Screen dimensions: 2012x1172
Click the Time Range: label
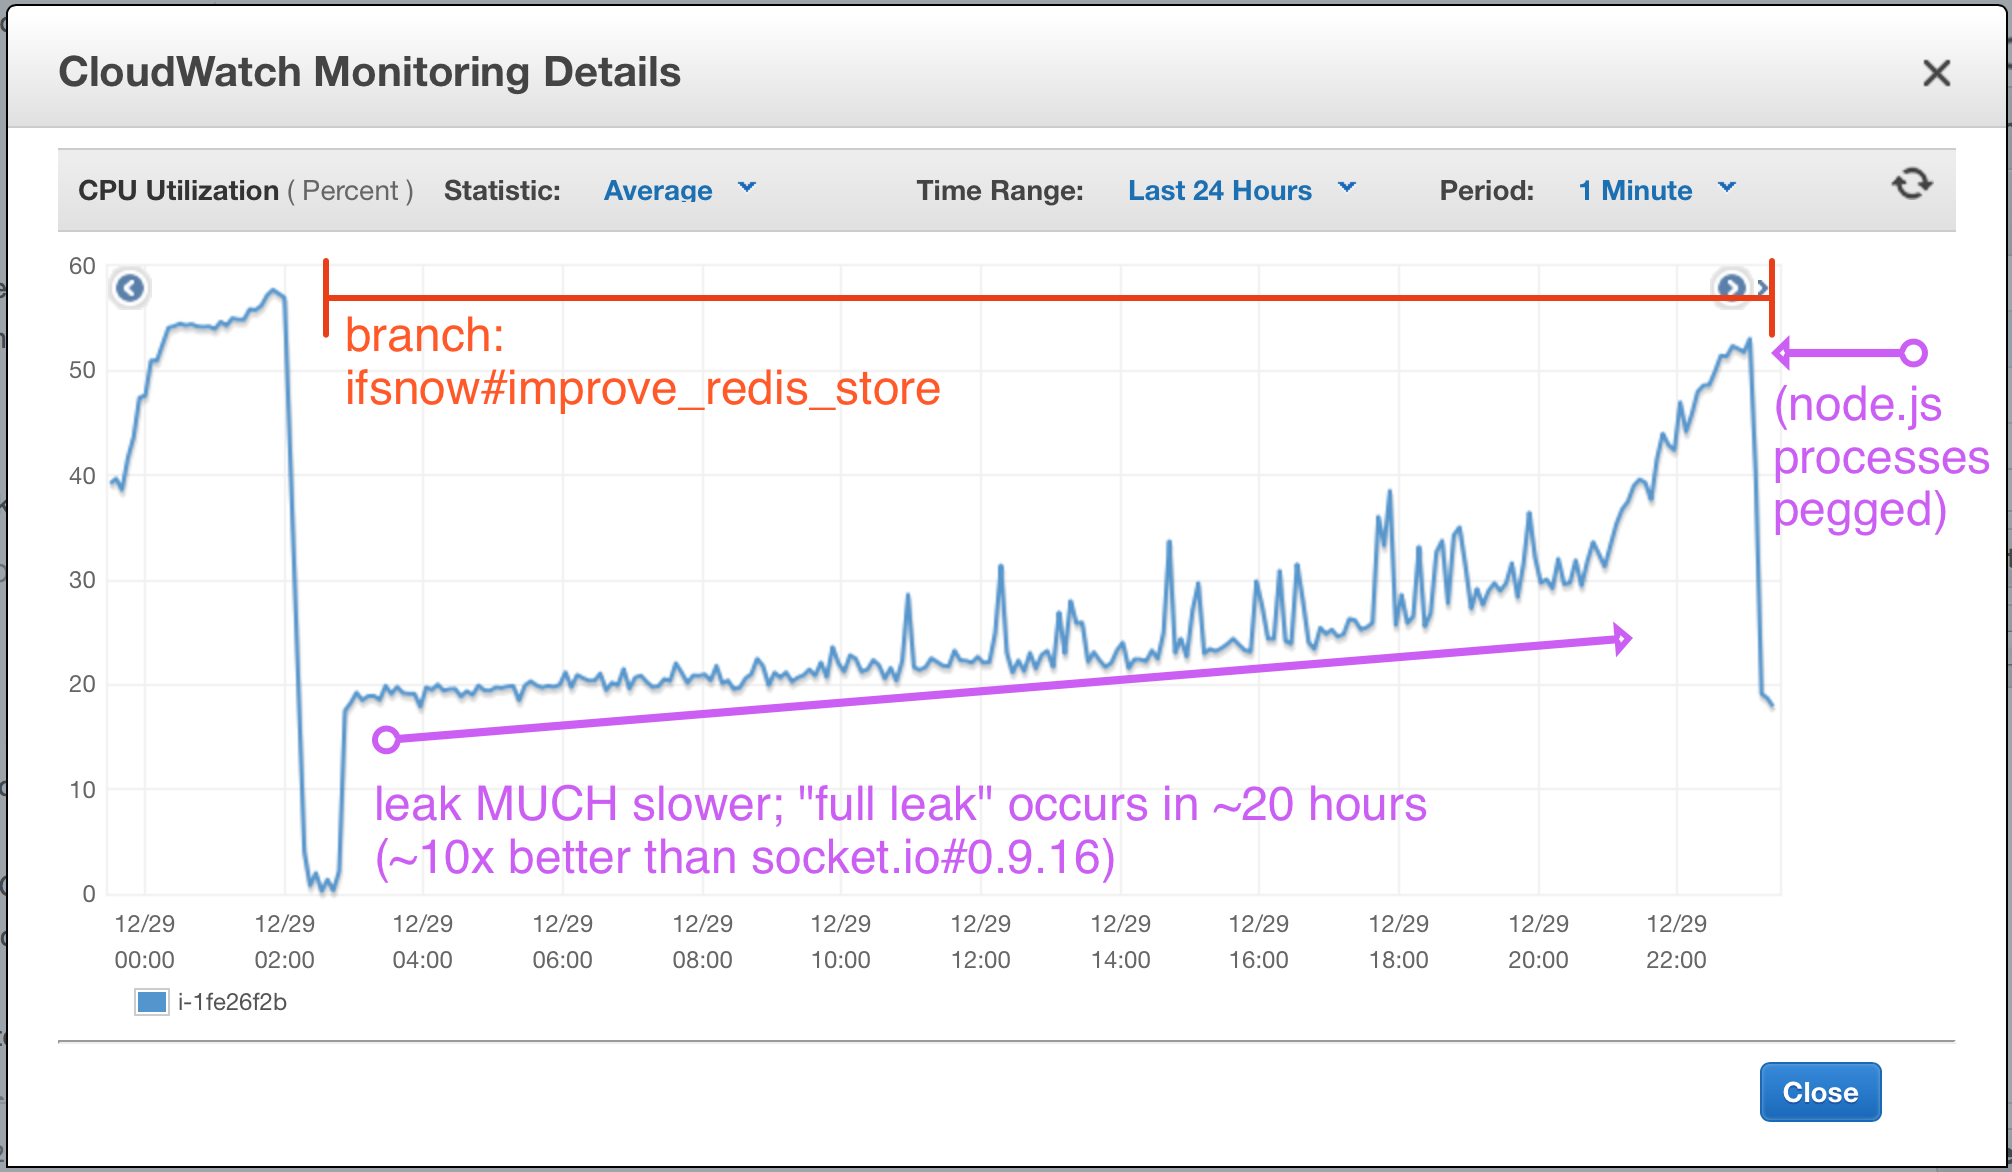[1000, 190]
